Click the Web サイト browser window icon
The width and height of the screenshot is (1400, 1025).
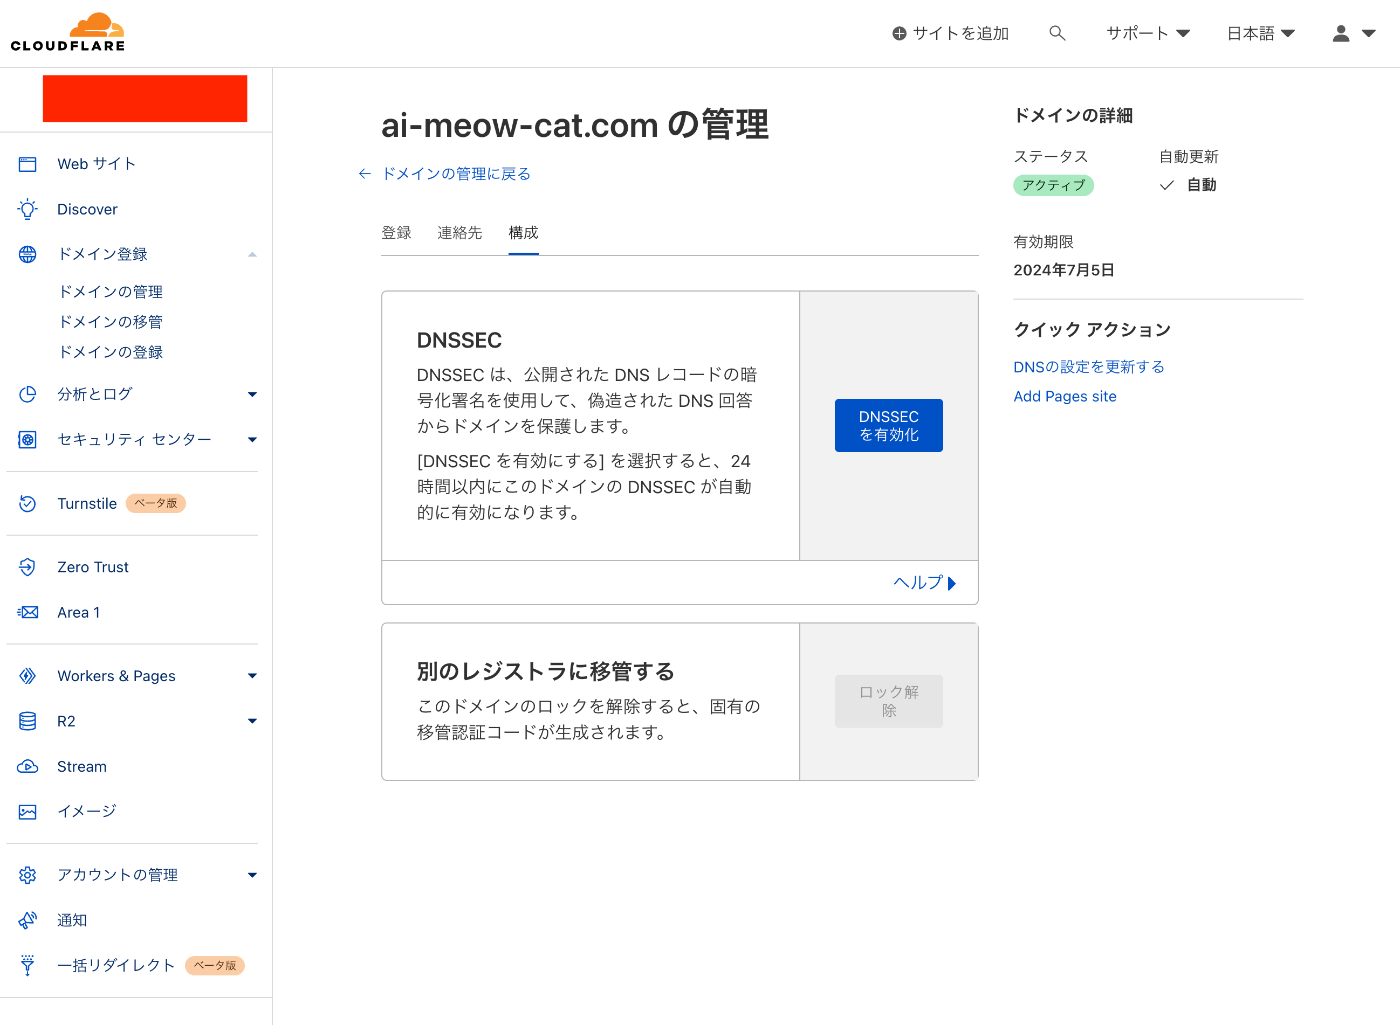coord(28,164)
